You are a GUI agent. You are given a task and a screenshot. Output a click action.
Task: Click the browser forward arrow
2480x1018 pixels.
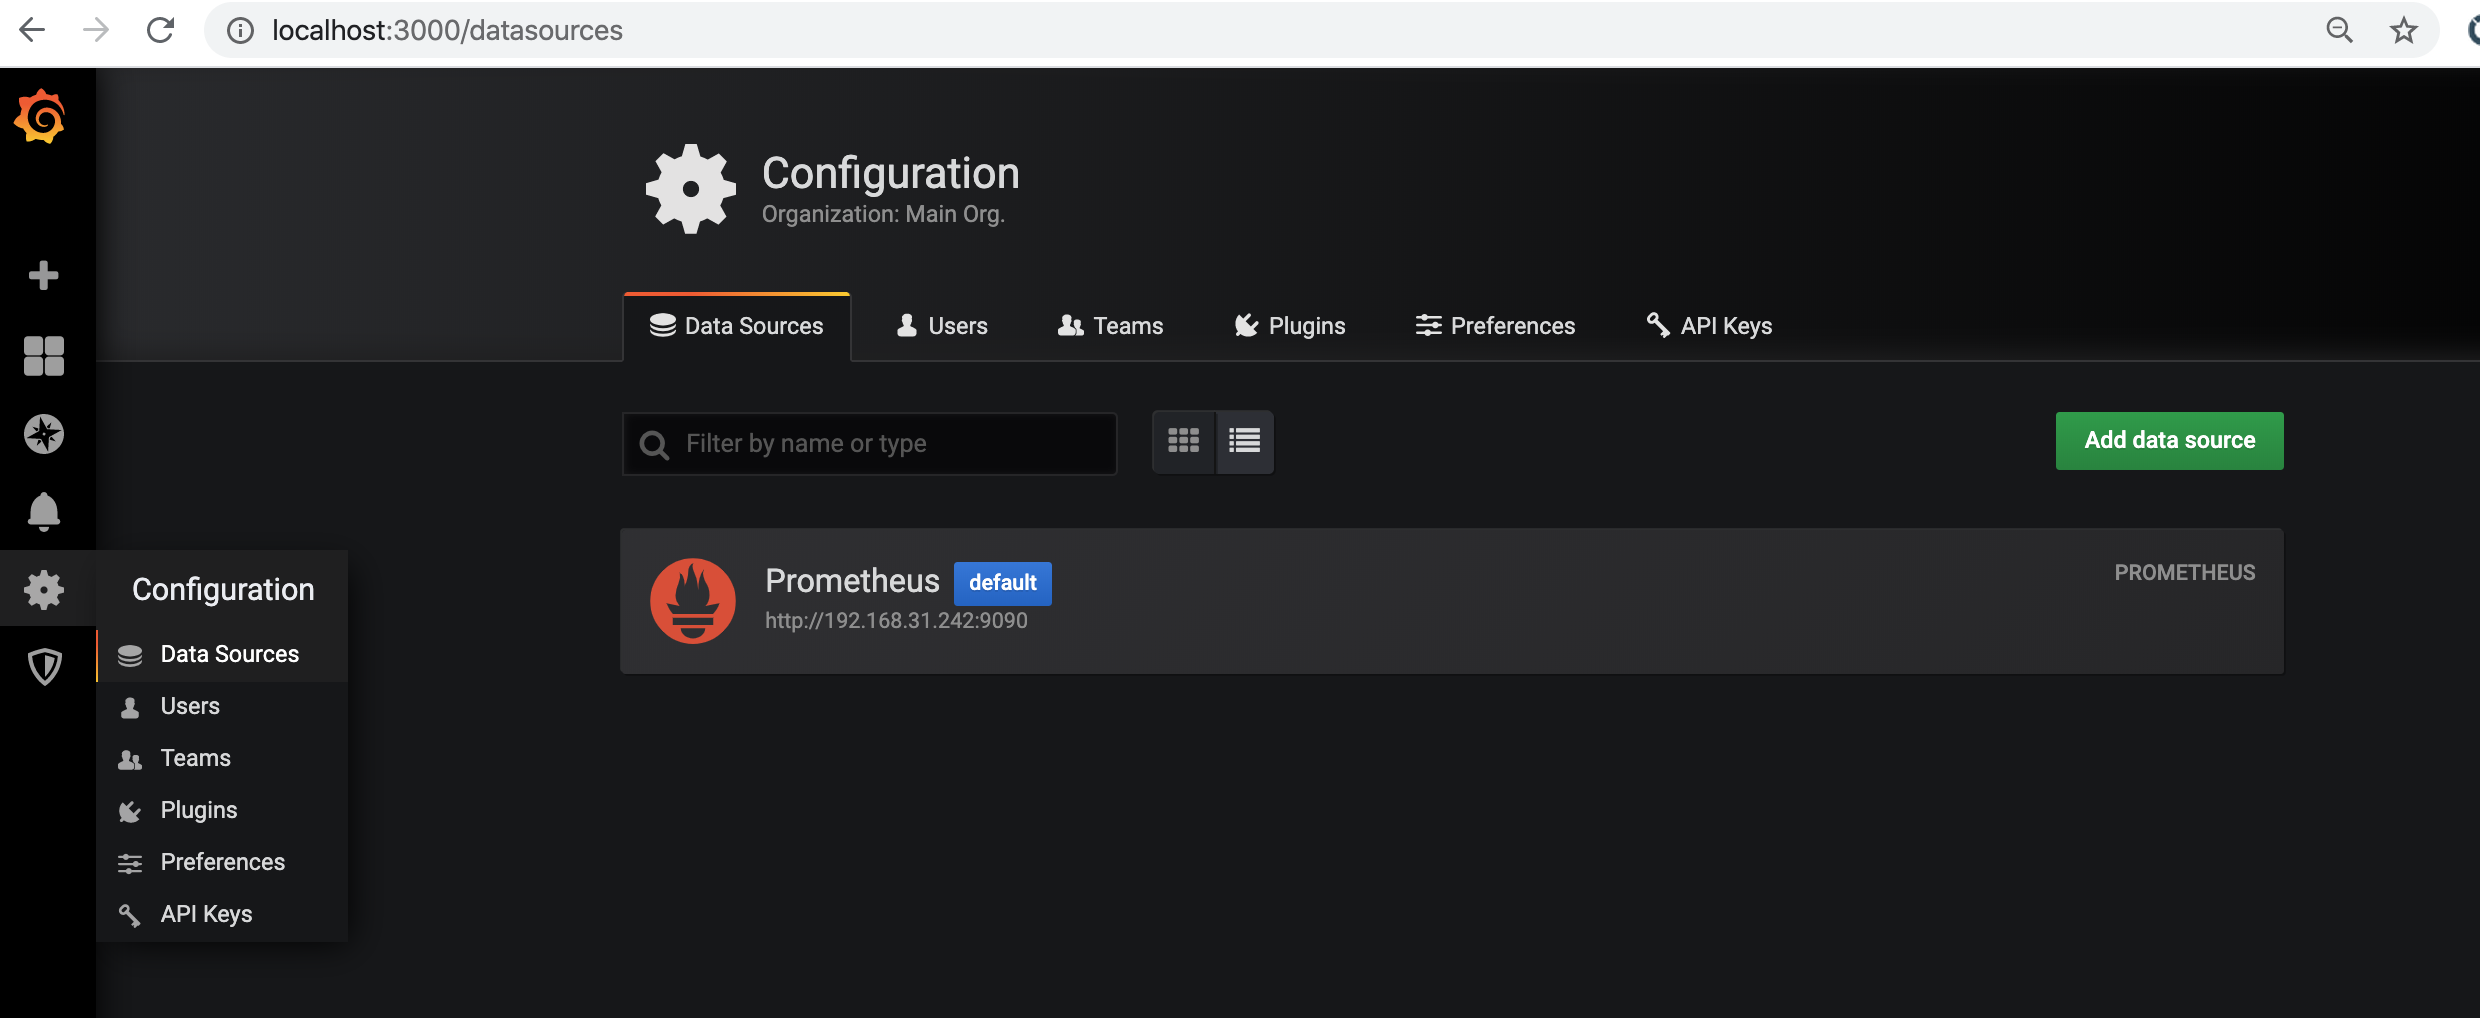point(96,30)
